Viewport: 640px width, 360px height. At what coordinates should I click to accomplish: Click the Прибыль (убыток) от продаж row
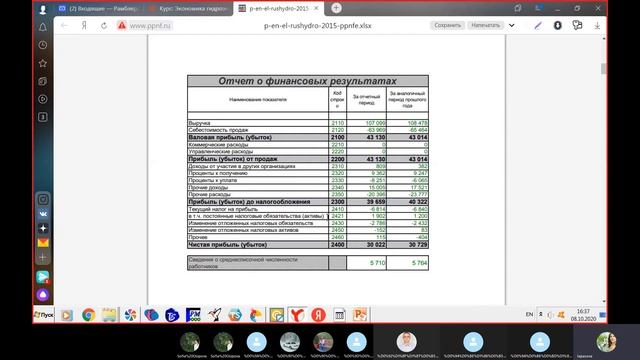pyautogui.click(x=308, y=159)
